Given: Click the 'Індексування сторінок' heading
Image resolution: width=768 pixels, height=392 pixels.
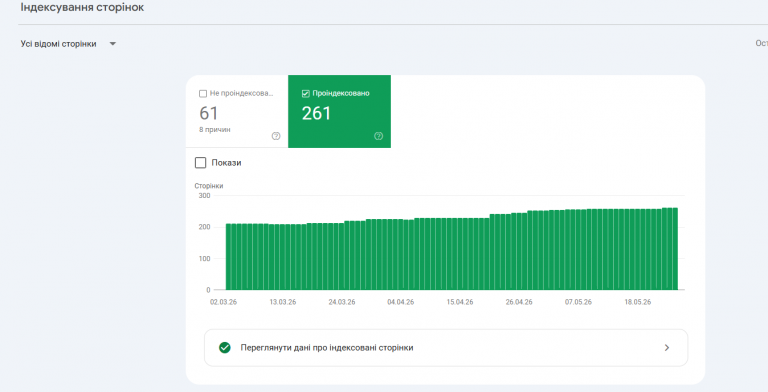Looking at the screenshot, I should coord(82,8).
